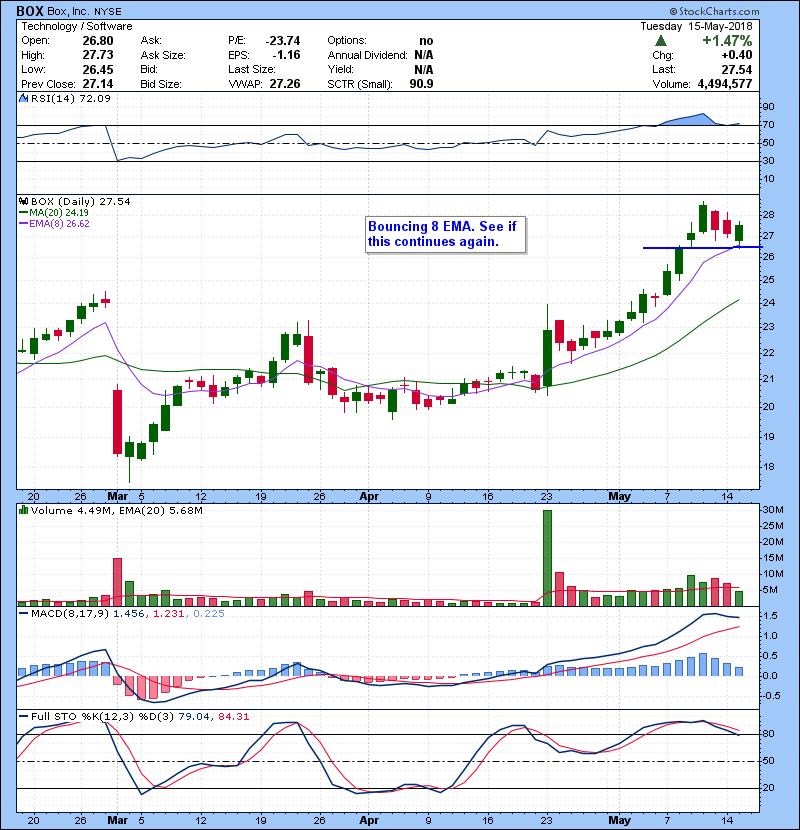Click the Technology / Software sector text
The image size is (800, 830).
(77, 26)
